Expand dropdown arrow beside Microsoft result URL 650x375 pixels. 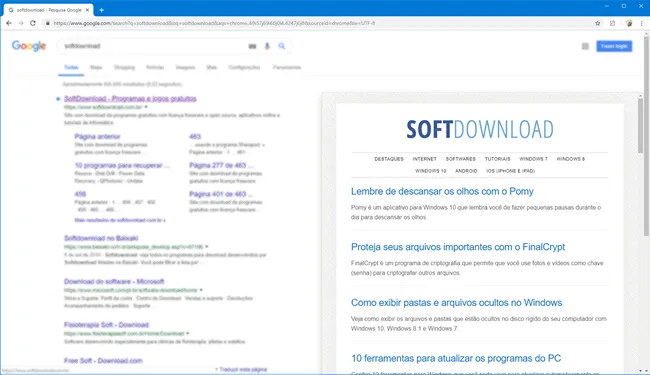coord(201,290)
